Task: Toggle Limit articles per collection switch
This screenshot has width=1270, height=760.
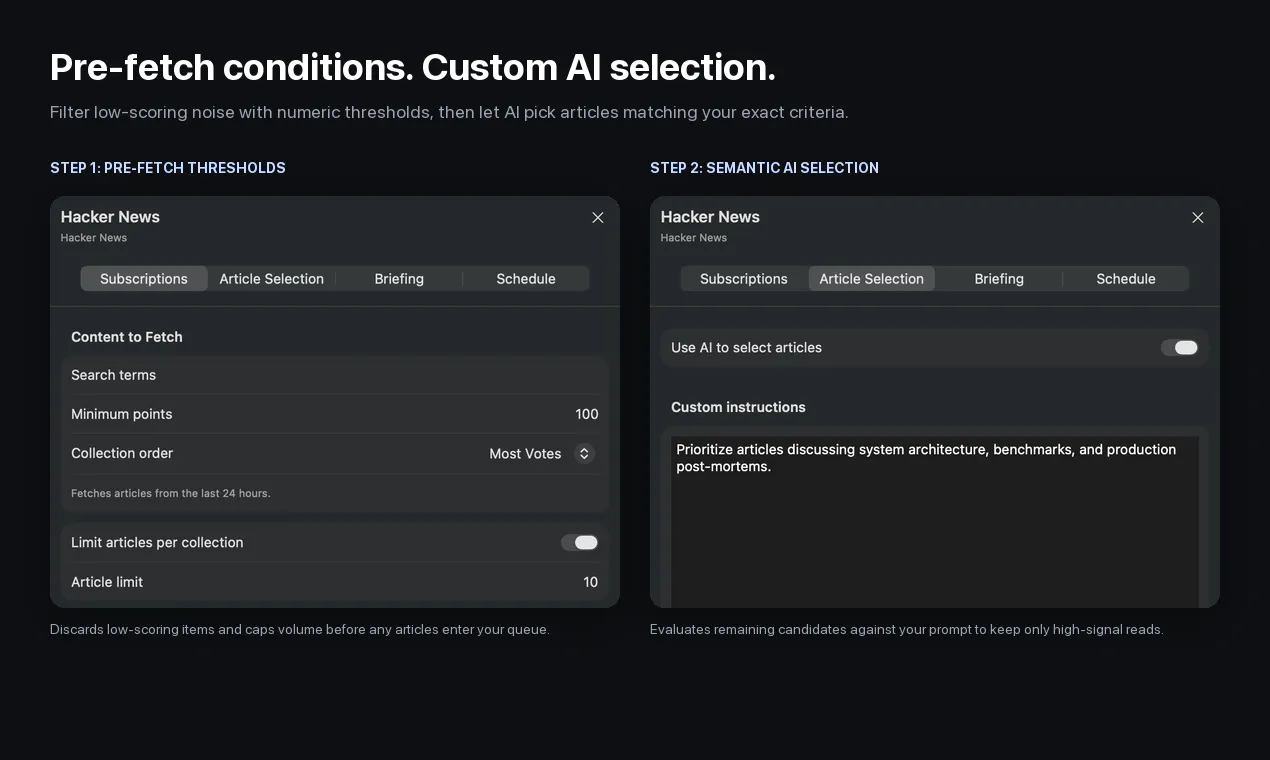Action: (x=580, y=543)
